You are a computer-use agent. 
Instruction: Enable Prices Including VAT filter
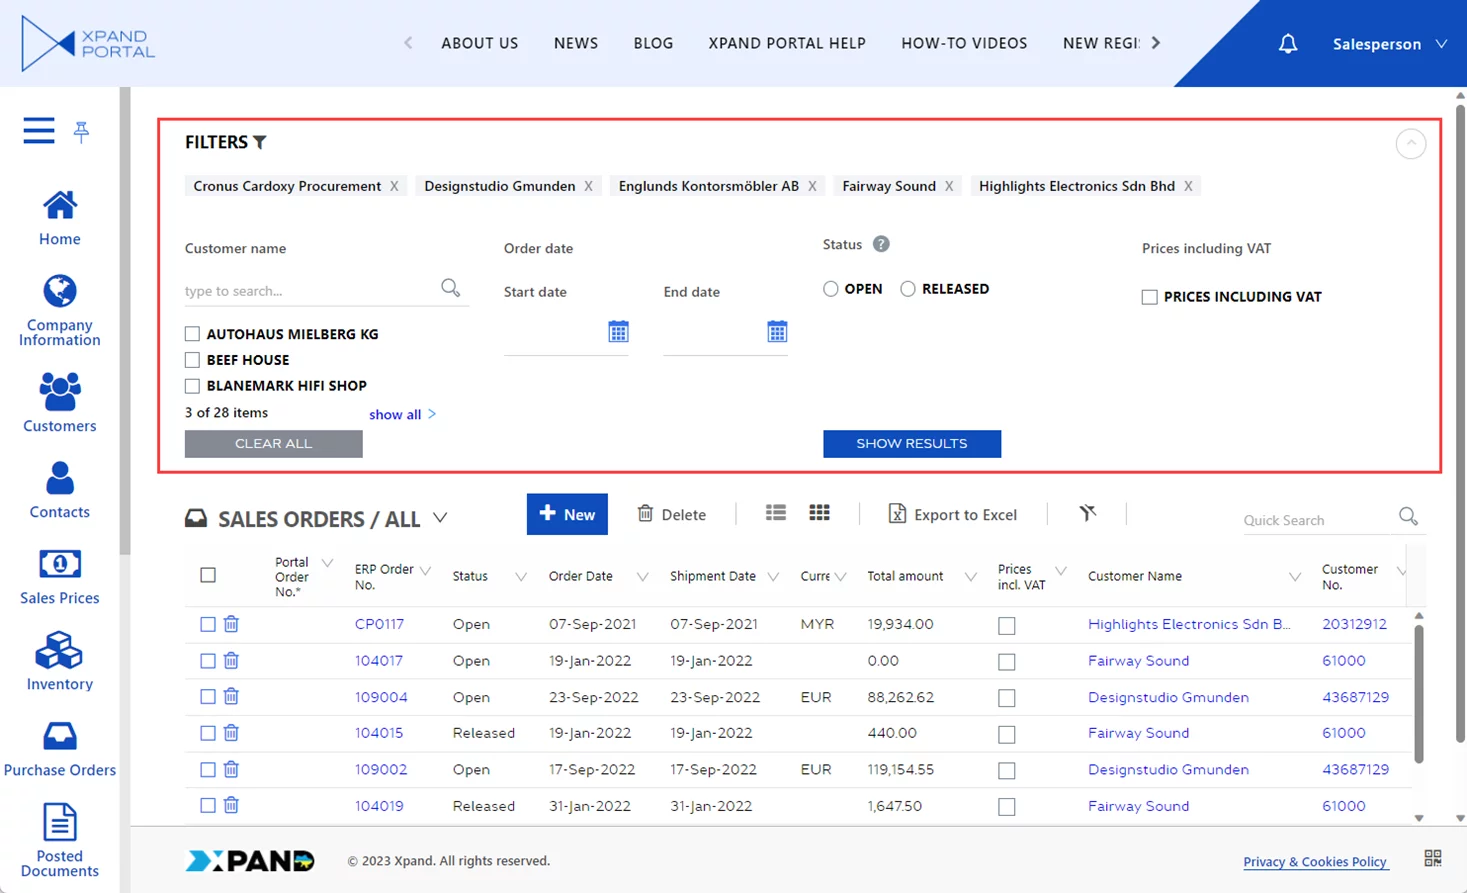1149,297
